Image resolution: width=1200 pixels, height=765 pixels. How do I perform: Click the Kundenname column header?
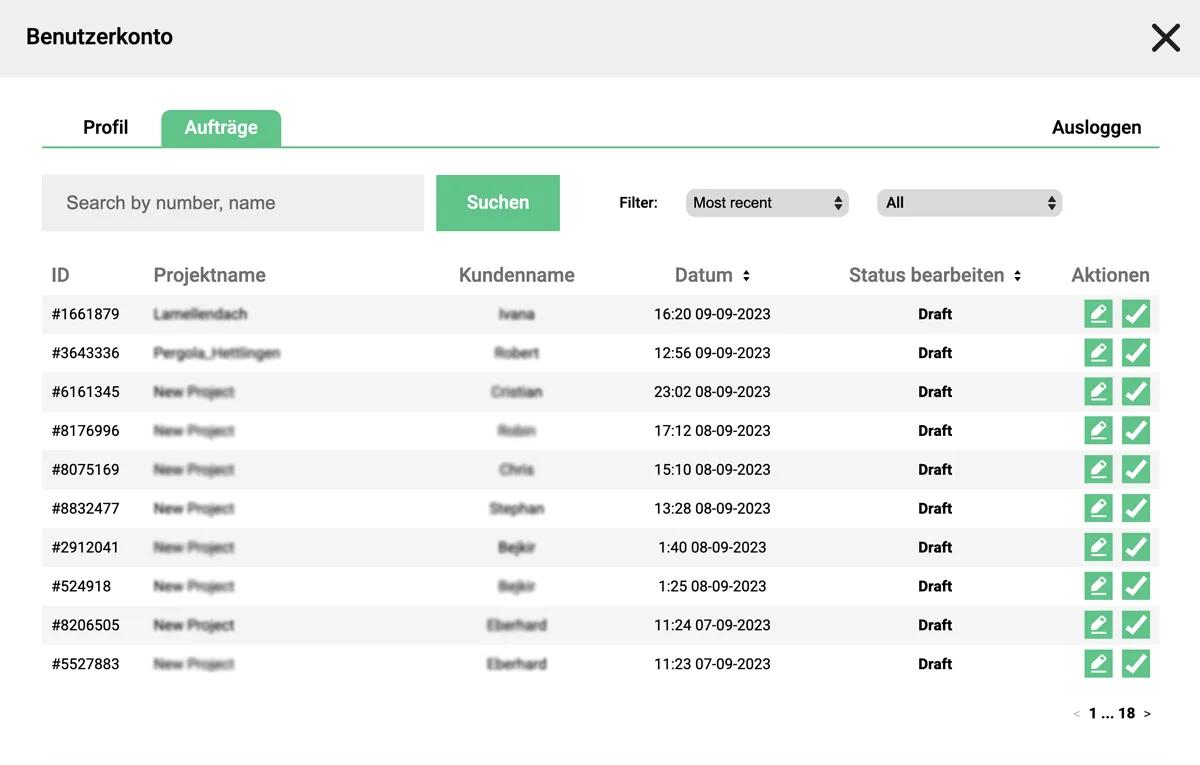pyautogui.click(x=516, y=276)
